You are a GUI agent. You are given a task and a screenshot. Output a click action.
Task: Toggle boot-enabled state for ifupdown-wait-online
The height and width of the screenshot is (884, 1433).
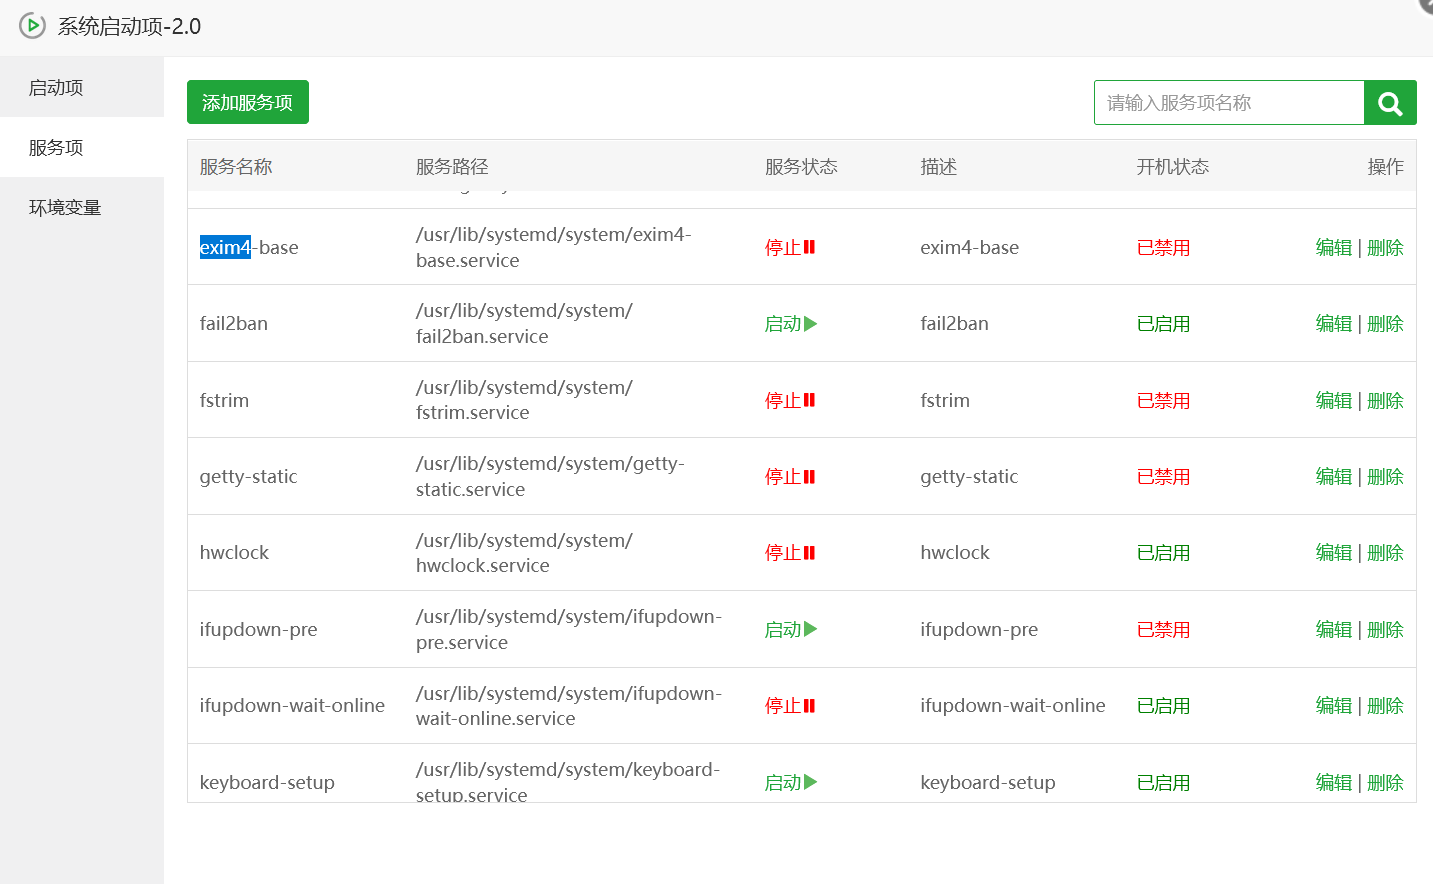point(1163,706)
